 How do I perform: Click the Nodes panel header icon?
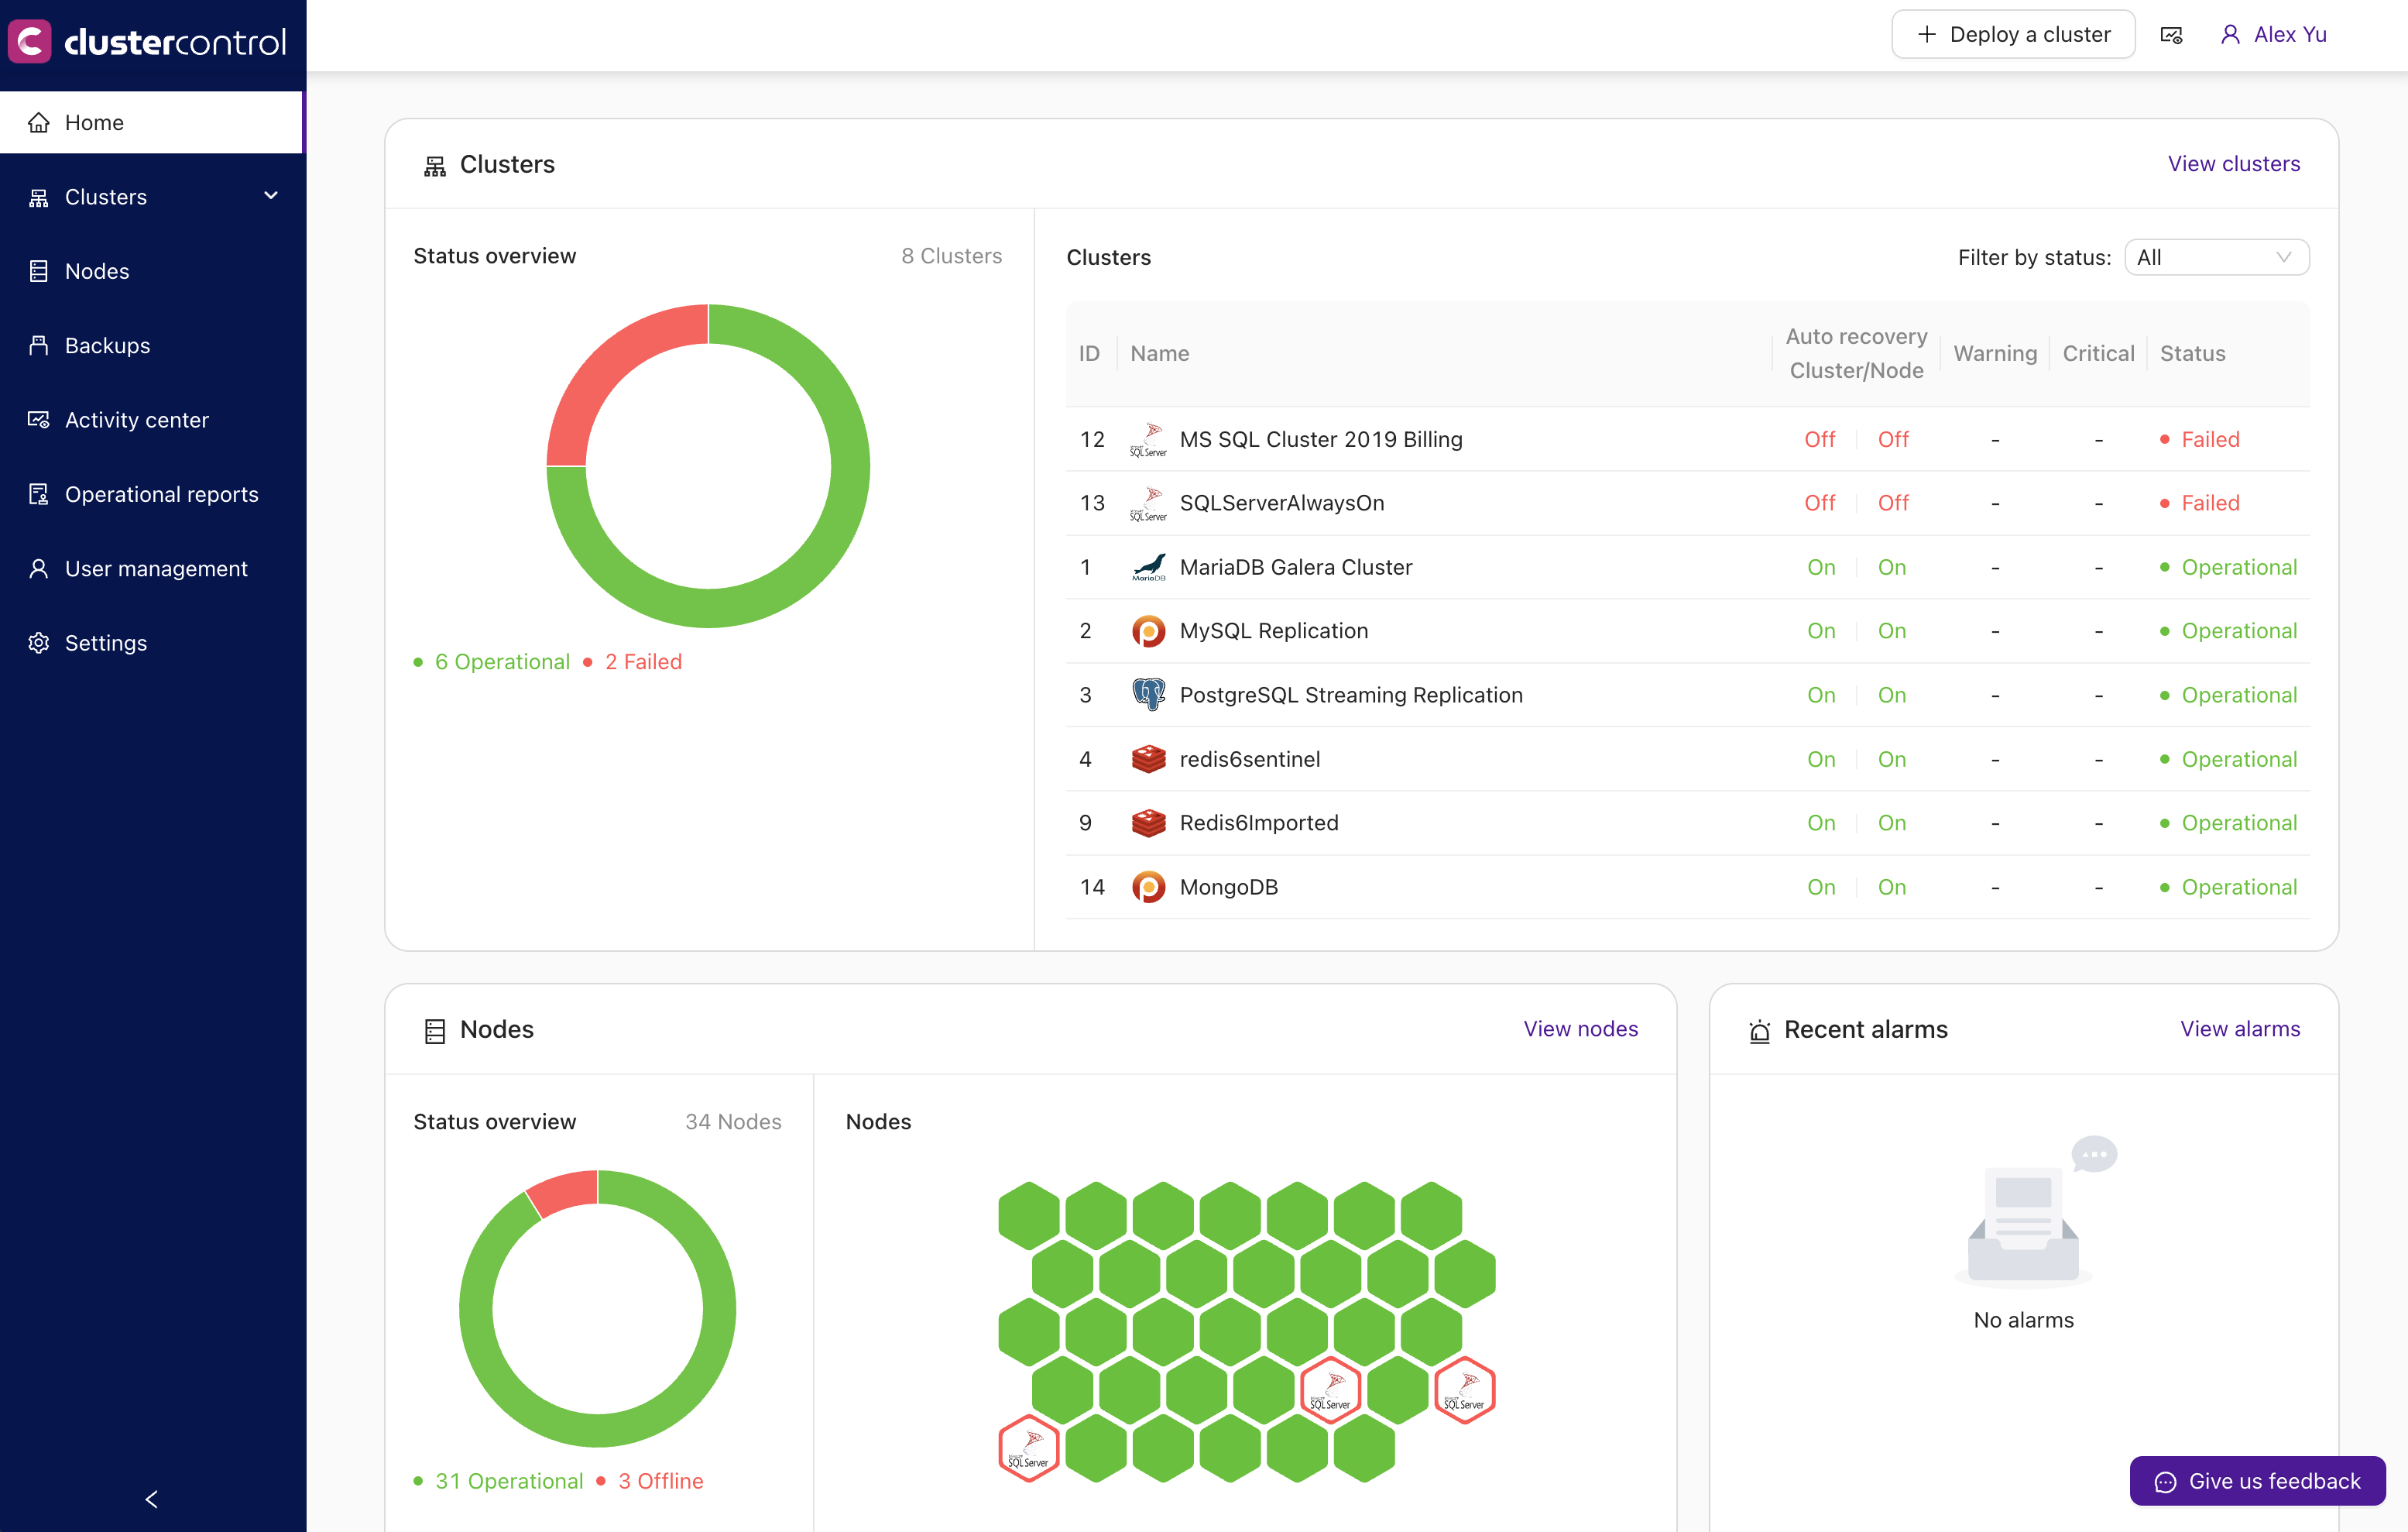(435, 1030)
